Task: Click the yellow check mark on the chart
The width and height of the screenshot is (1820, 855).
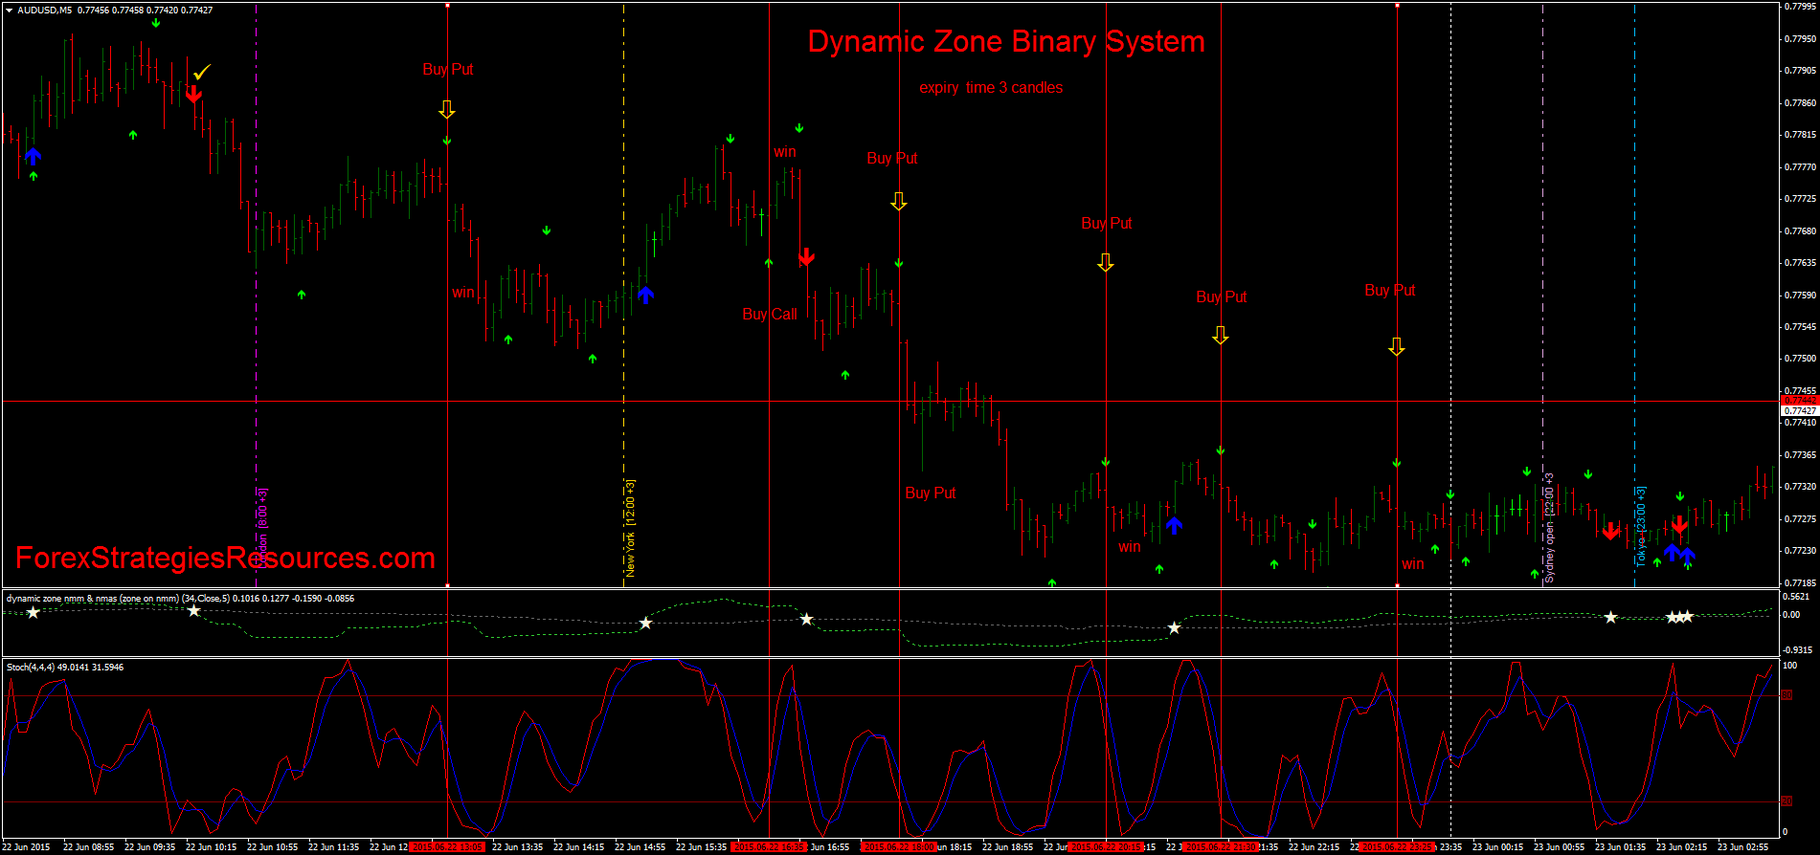Action: (x=202, y=72)
